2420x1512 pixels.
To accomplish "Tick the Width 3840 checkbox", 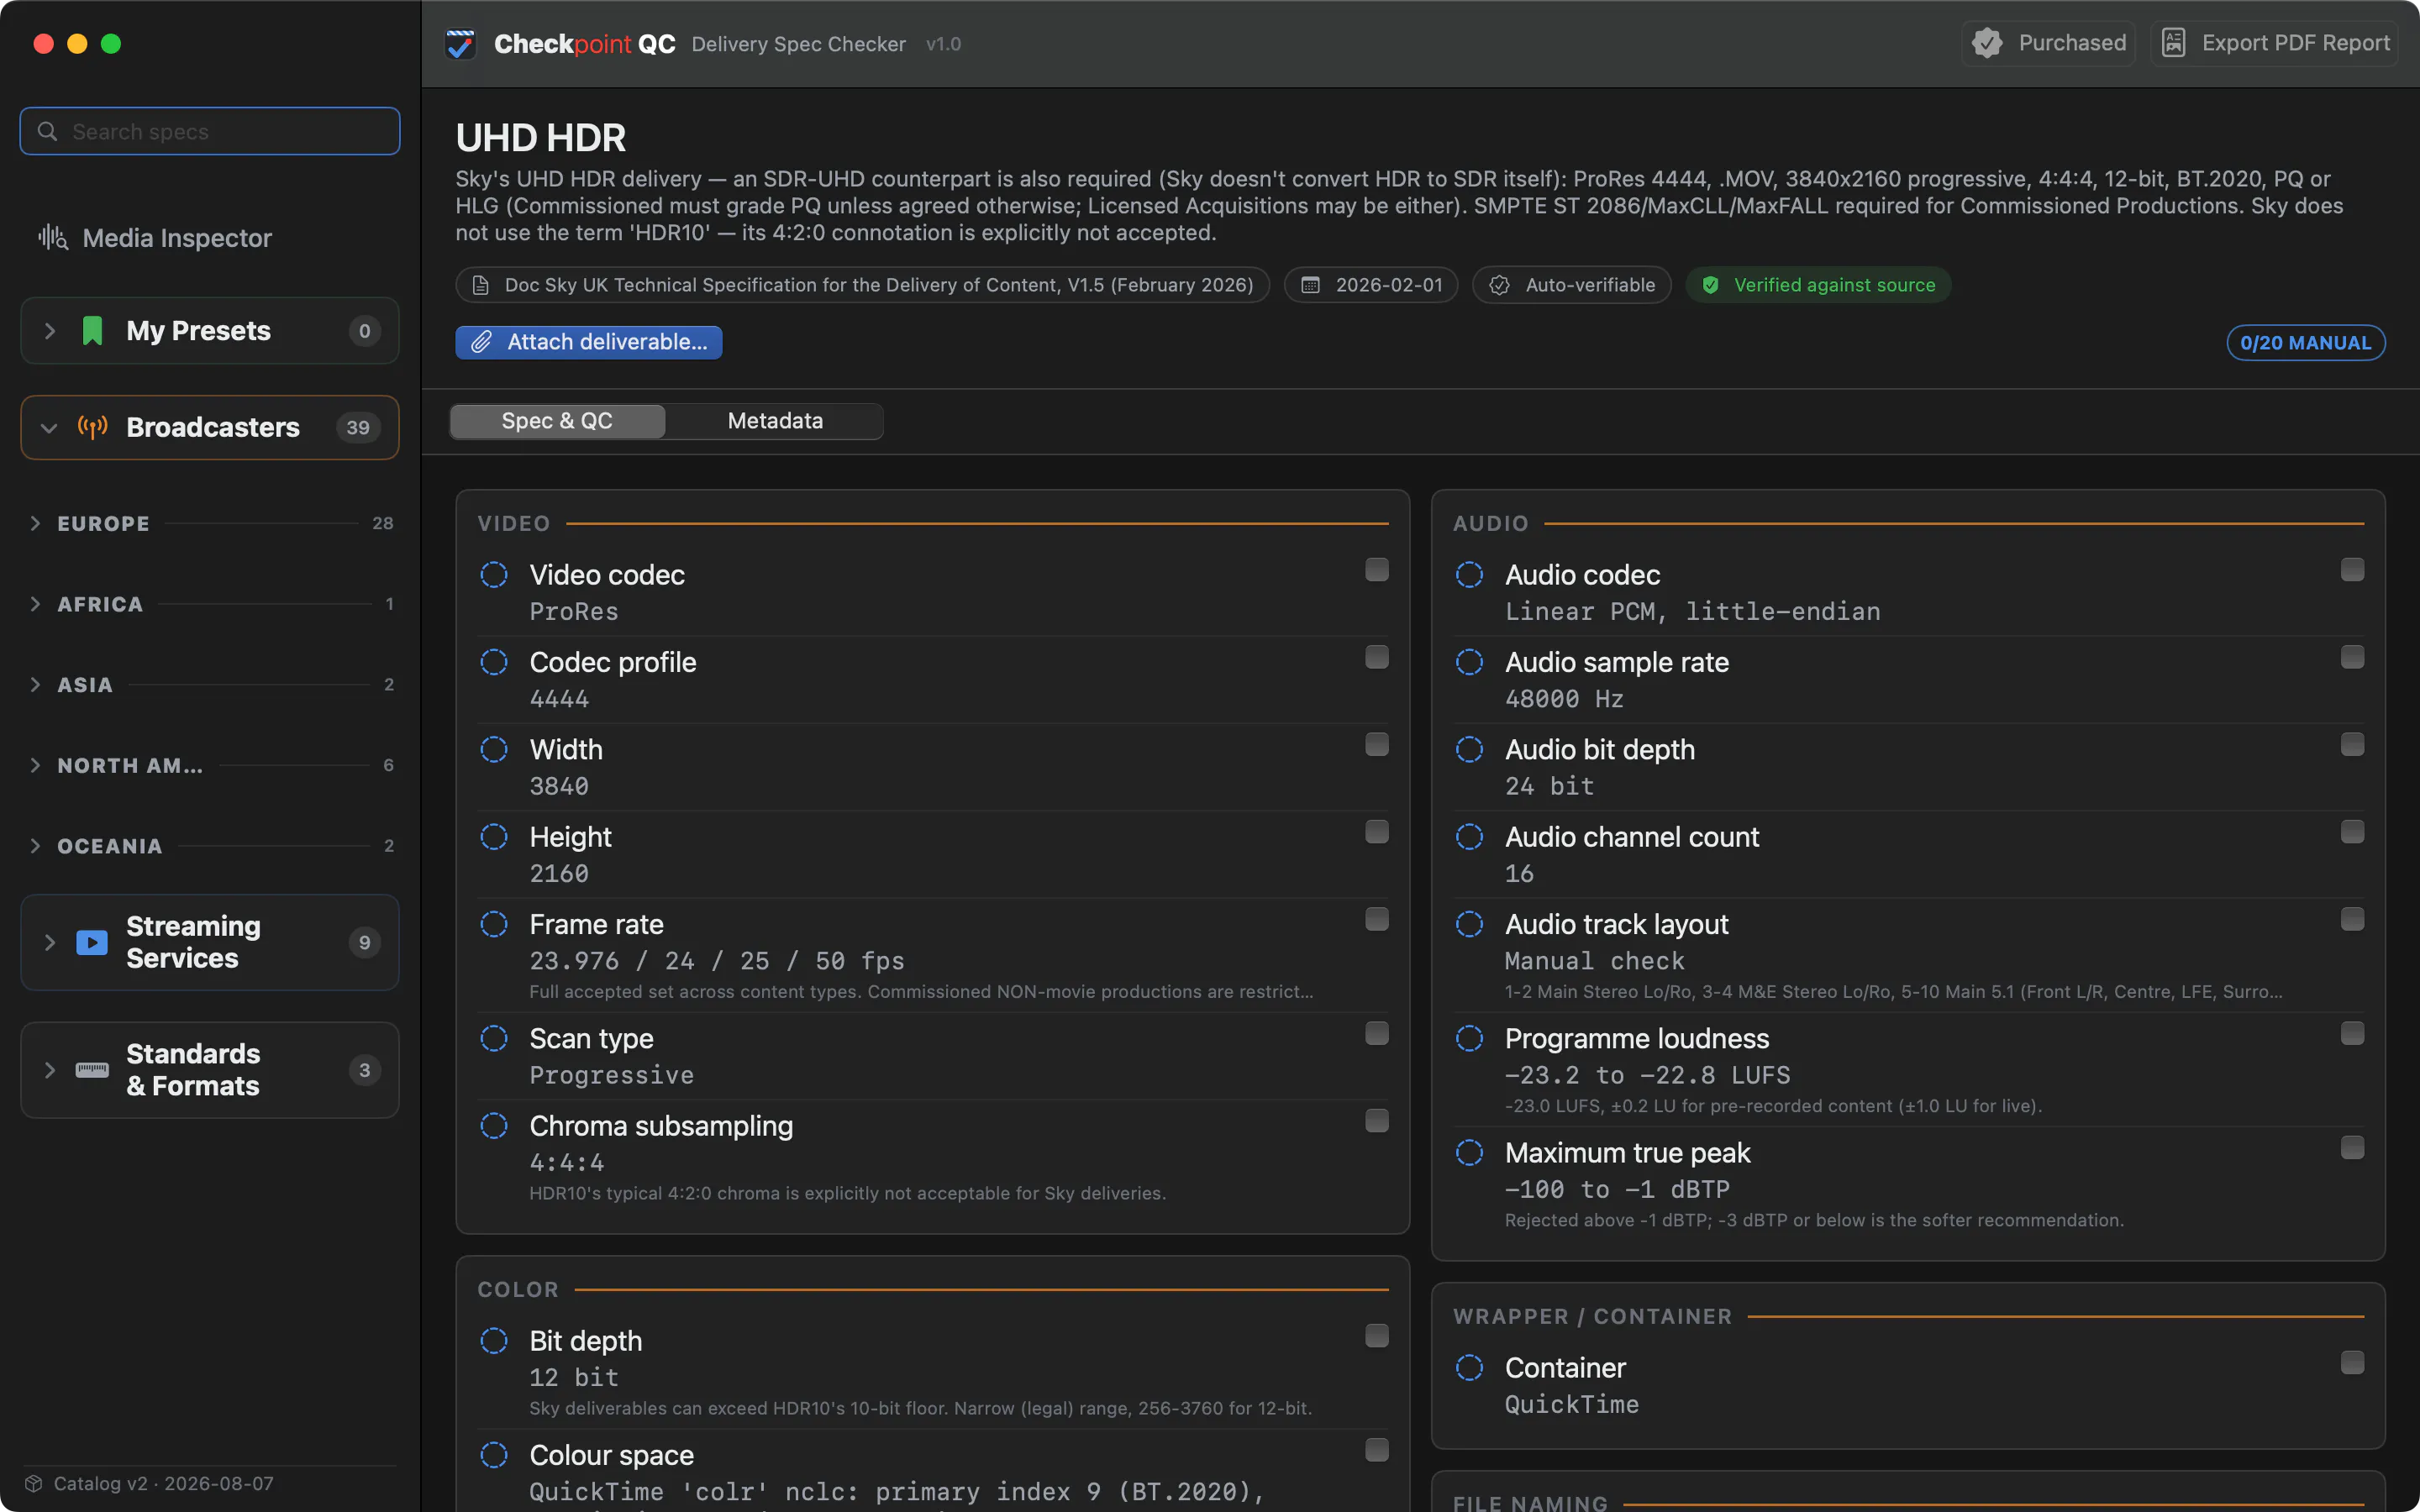I will (1377, 745).
